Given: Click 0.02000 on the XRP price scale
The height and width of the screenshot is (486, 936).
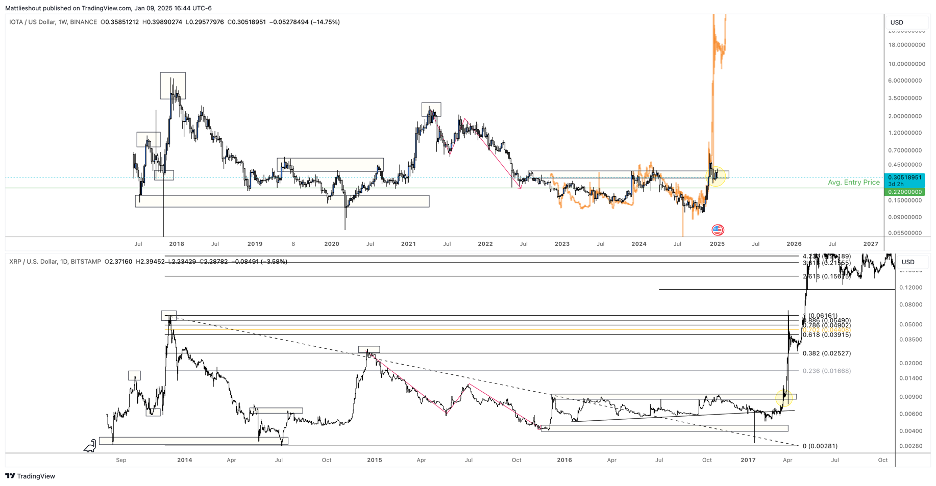Looking at the screenshot, I should click(x=910, y=362).
